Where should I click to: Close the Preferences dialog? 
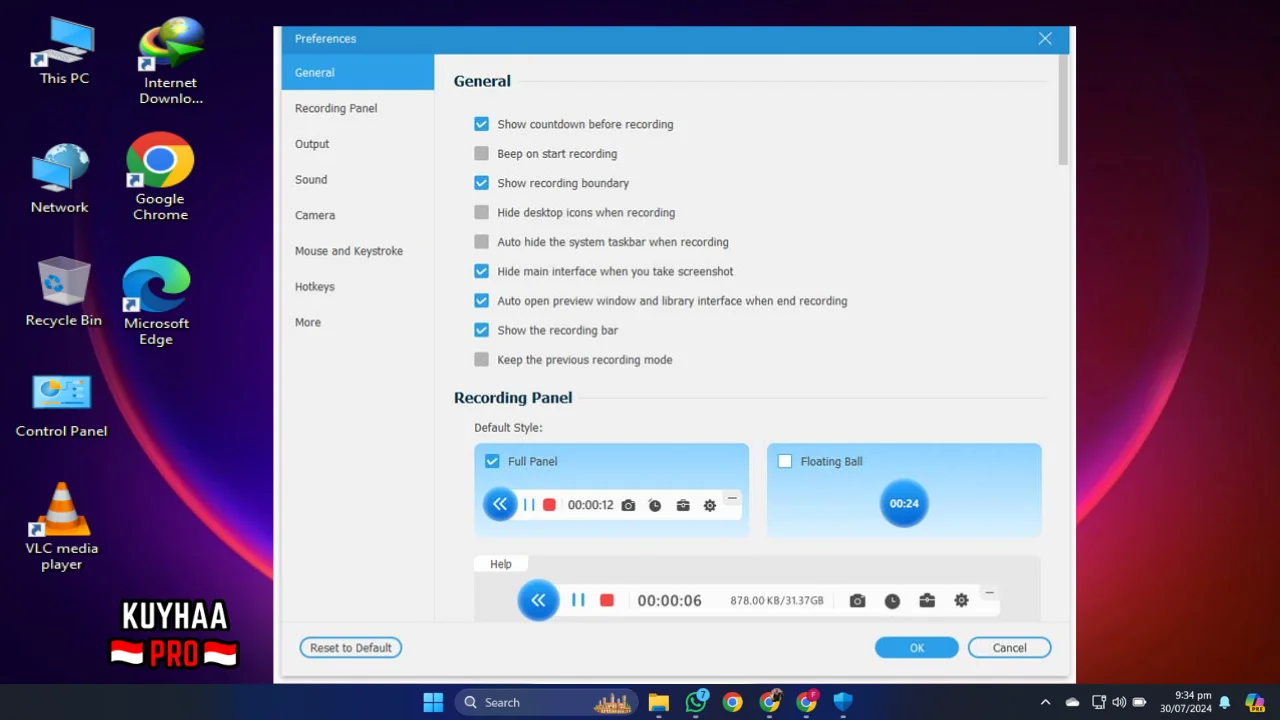point(1045,38)
